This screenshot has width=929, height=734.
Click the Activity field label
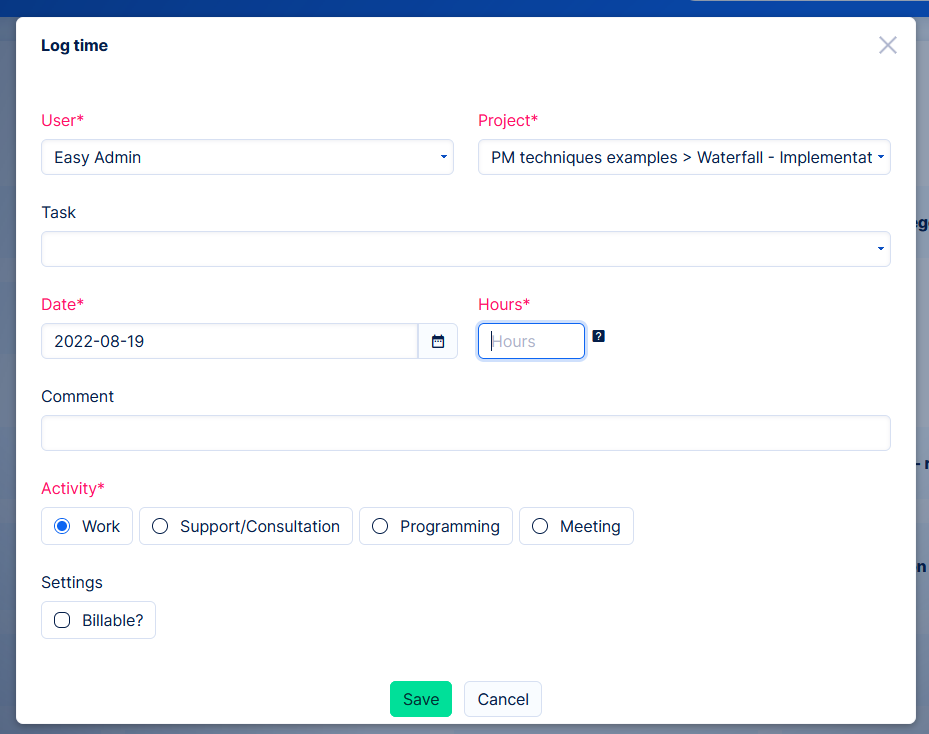pyautogui.click(x=72, y=488)
